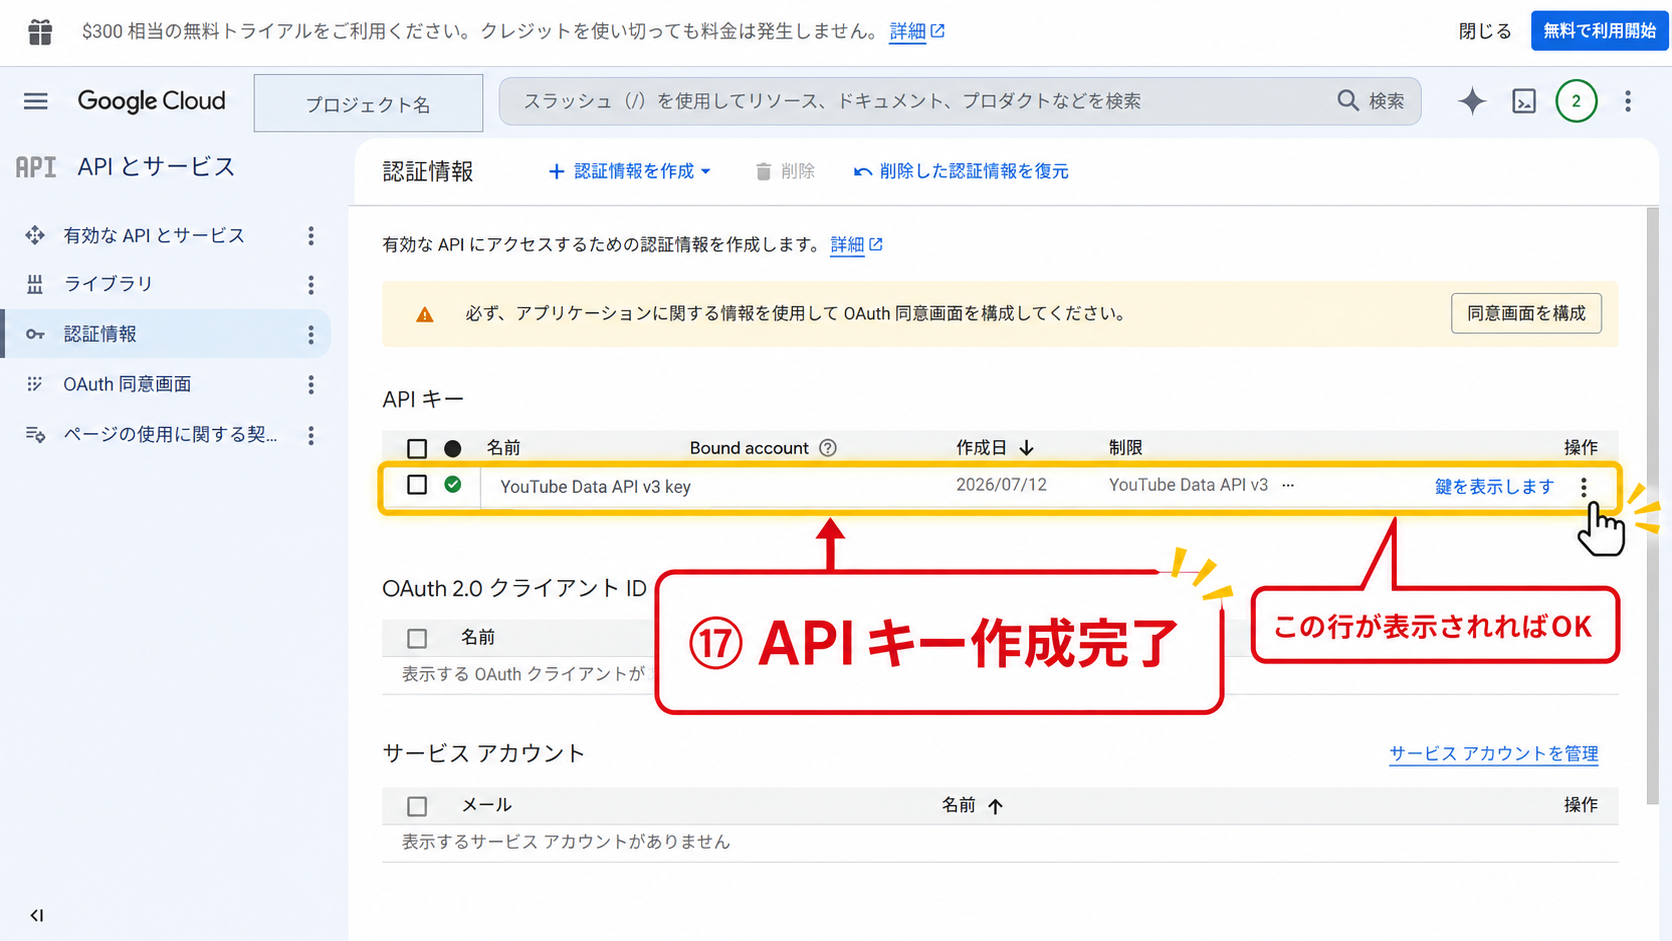Click 鍵を表示します link
Screen dimensions: 1672x941
(x=1494, y=487)
